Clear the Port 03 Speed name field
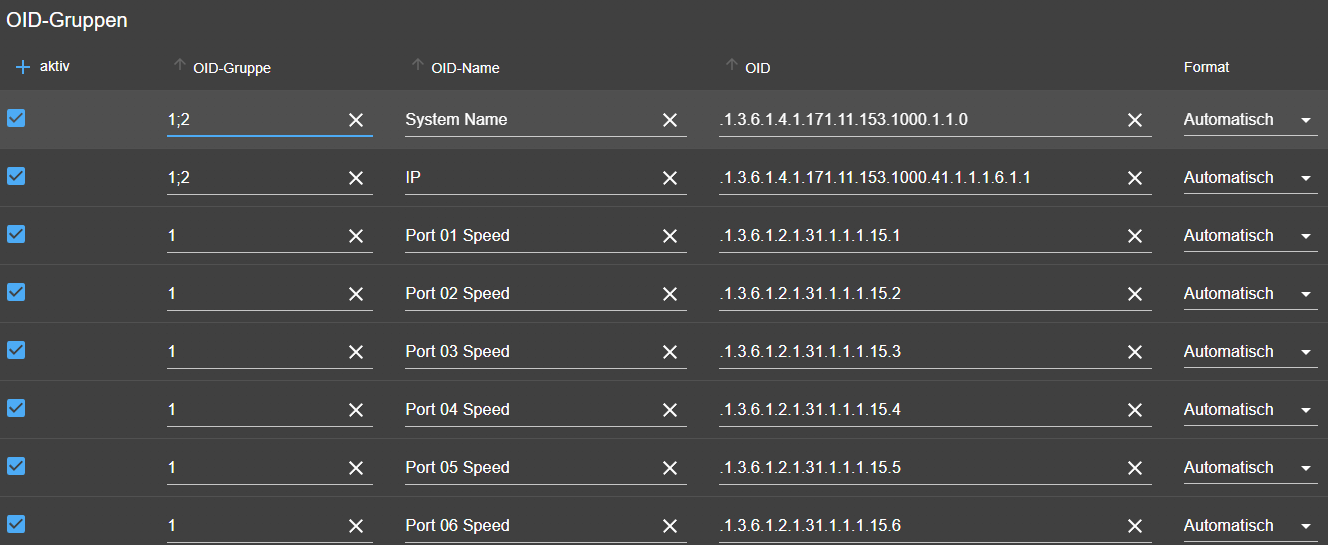Image resolution: width=1328 pixels, height=545 pixels. point(670,352)
